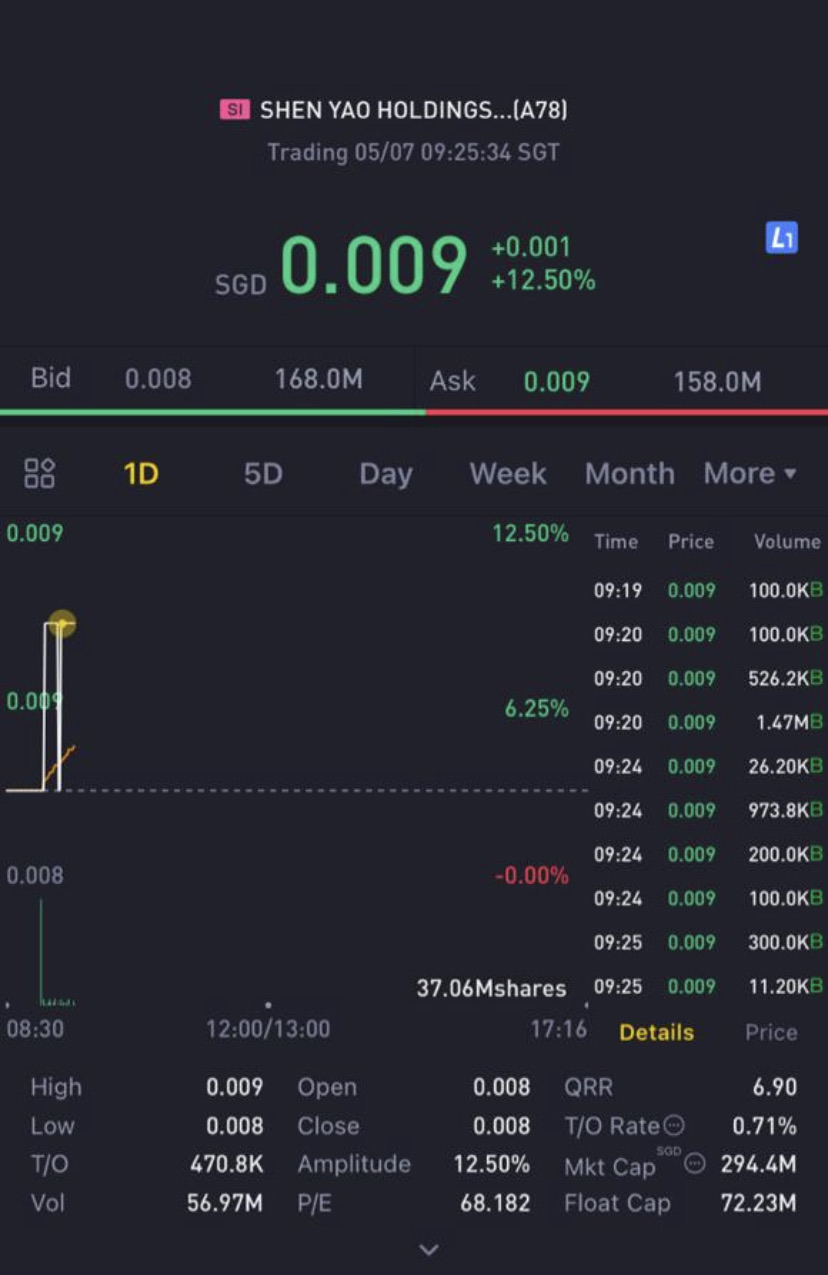Image resolution: width=828 pixels, height=1275 pixels.
Task: Tap the Mkt Cap value 294.4M
Action: (759, 1164)
